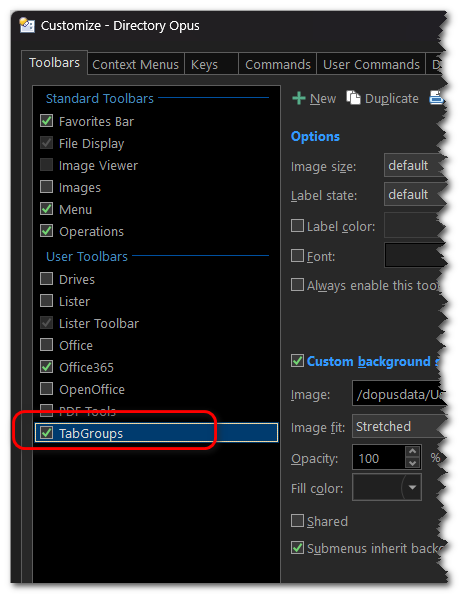Uncheck the Office365 toolbar
Screen dimensions: 465x594
[x=47, y=367]
